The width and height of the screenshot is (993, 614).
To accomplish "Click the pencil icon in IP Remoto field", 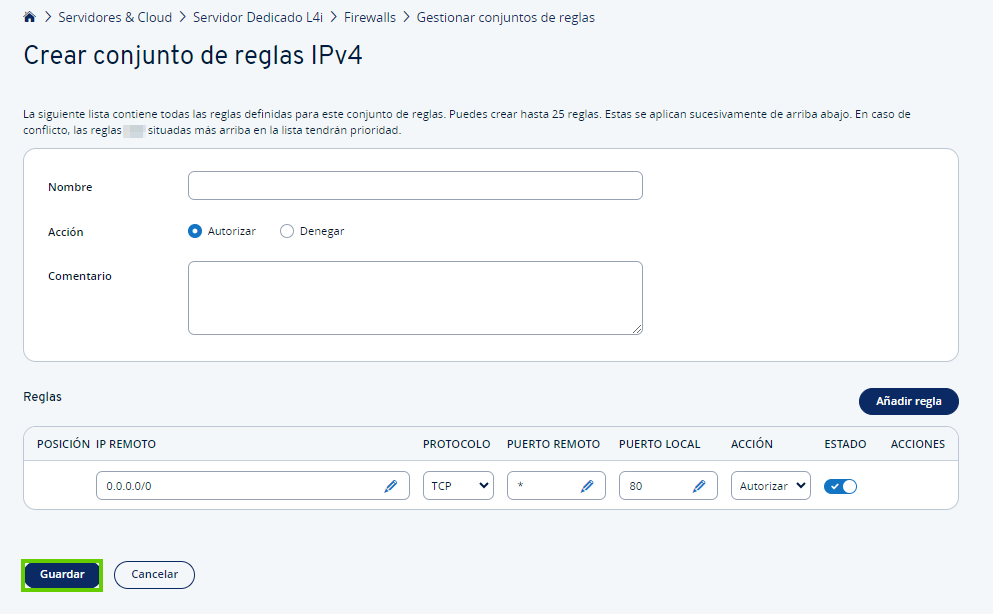I will click(x=390, y=486).
